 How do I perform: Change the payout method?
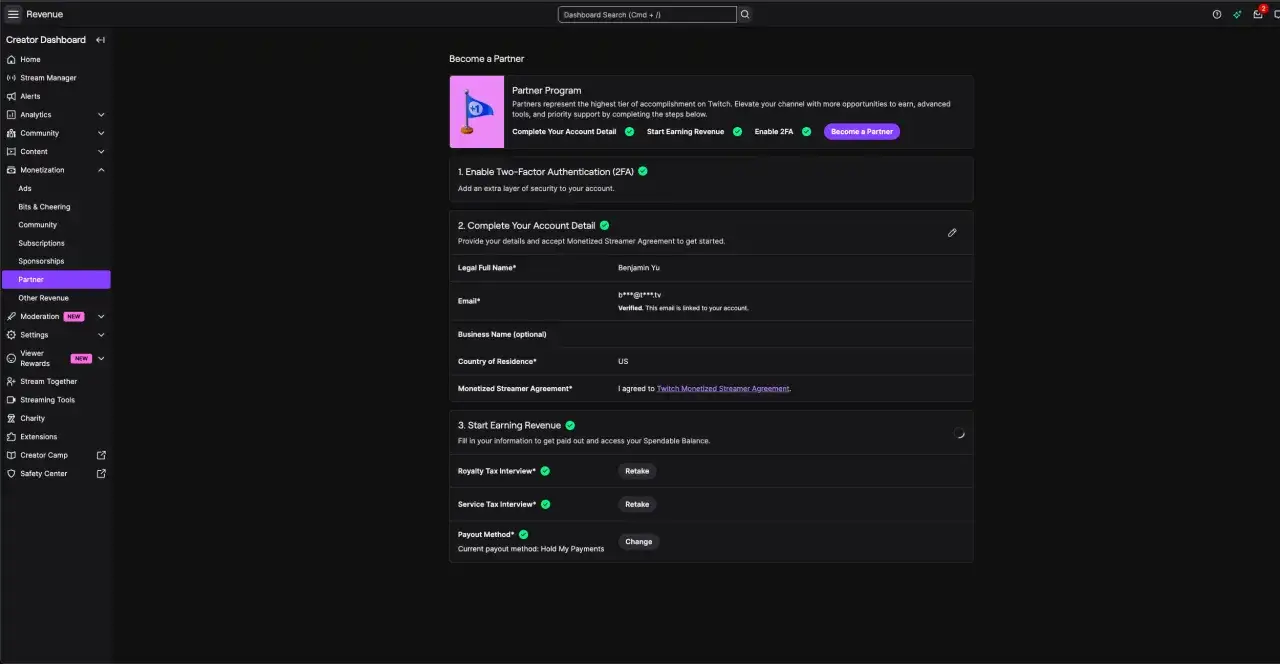(638, 542)
